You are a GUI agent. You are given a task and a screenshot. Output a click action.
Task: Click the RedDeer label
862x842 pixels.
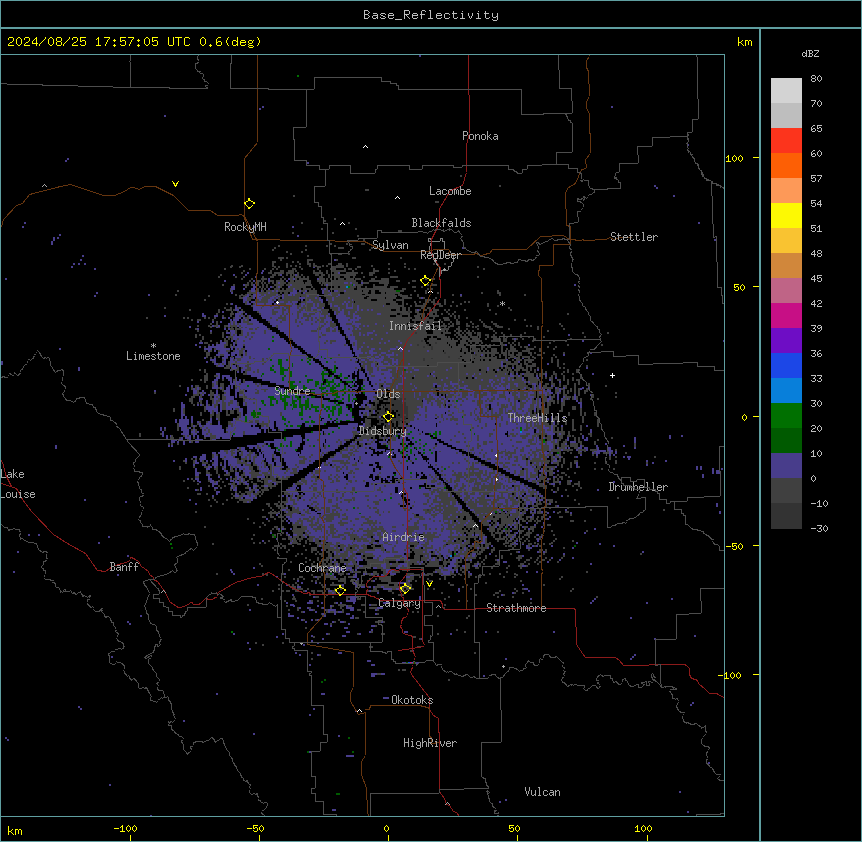[440, 255]
